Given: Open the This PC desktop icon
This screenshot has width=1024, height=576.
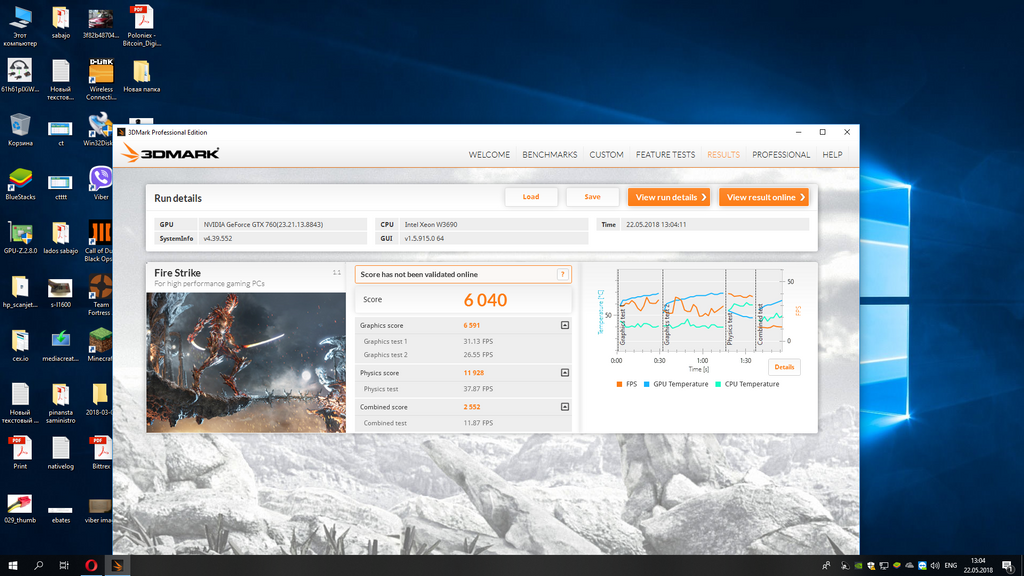Looking at the screenshot, I should (x=20, y=26).
